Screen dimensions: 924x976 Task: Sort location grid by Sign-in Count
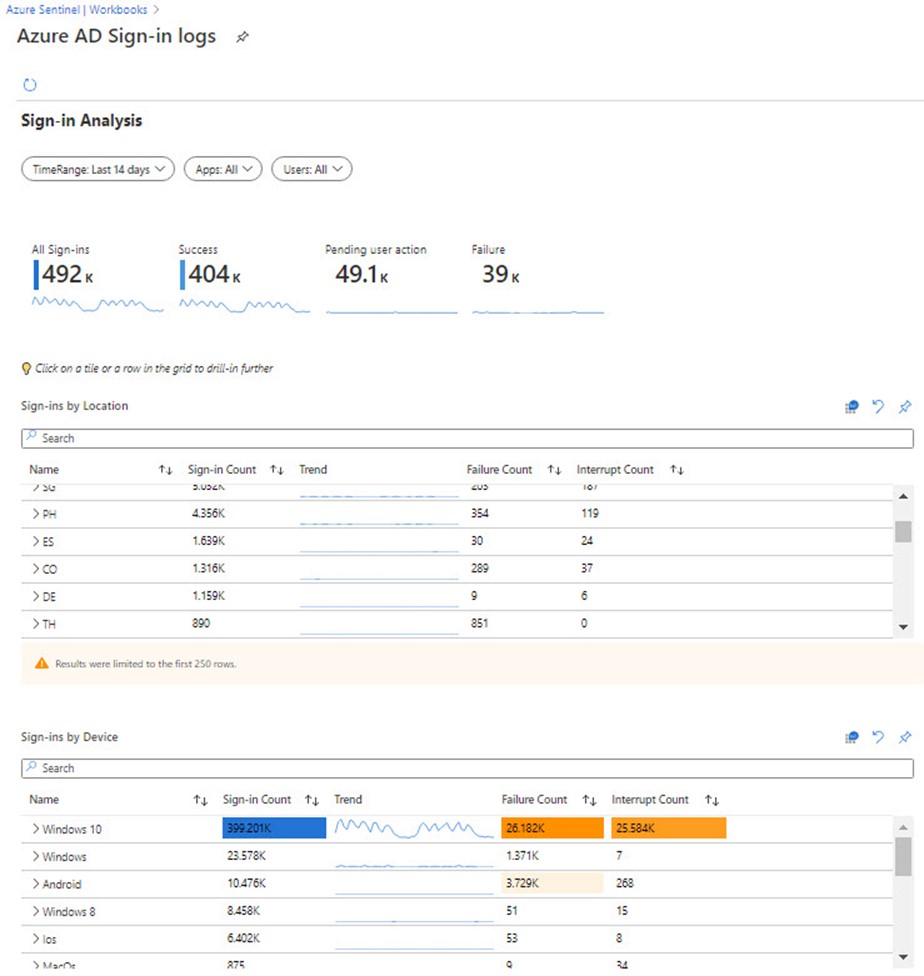(277, 470)
